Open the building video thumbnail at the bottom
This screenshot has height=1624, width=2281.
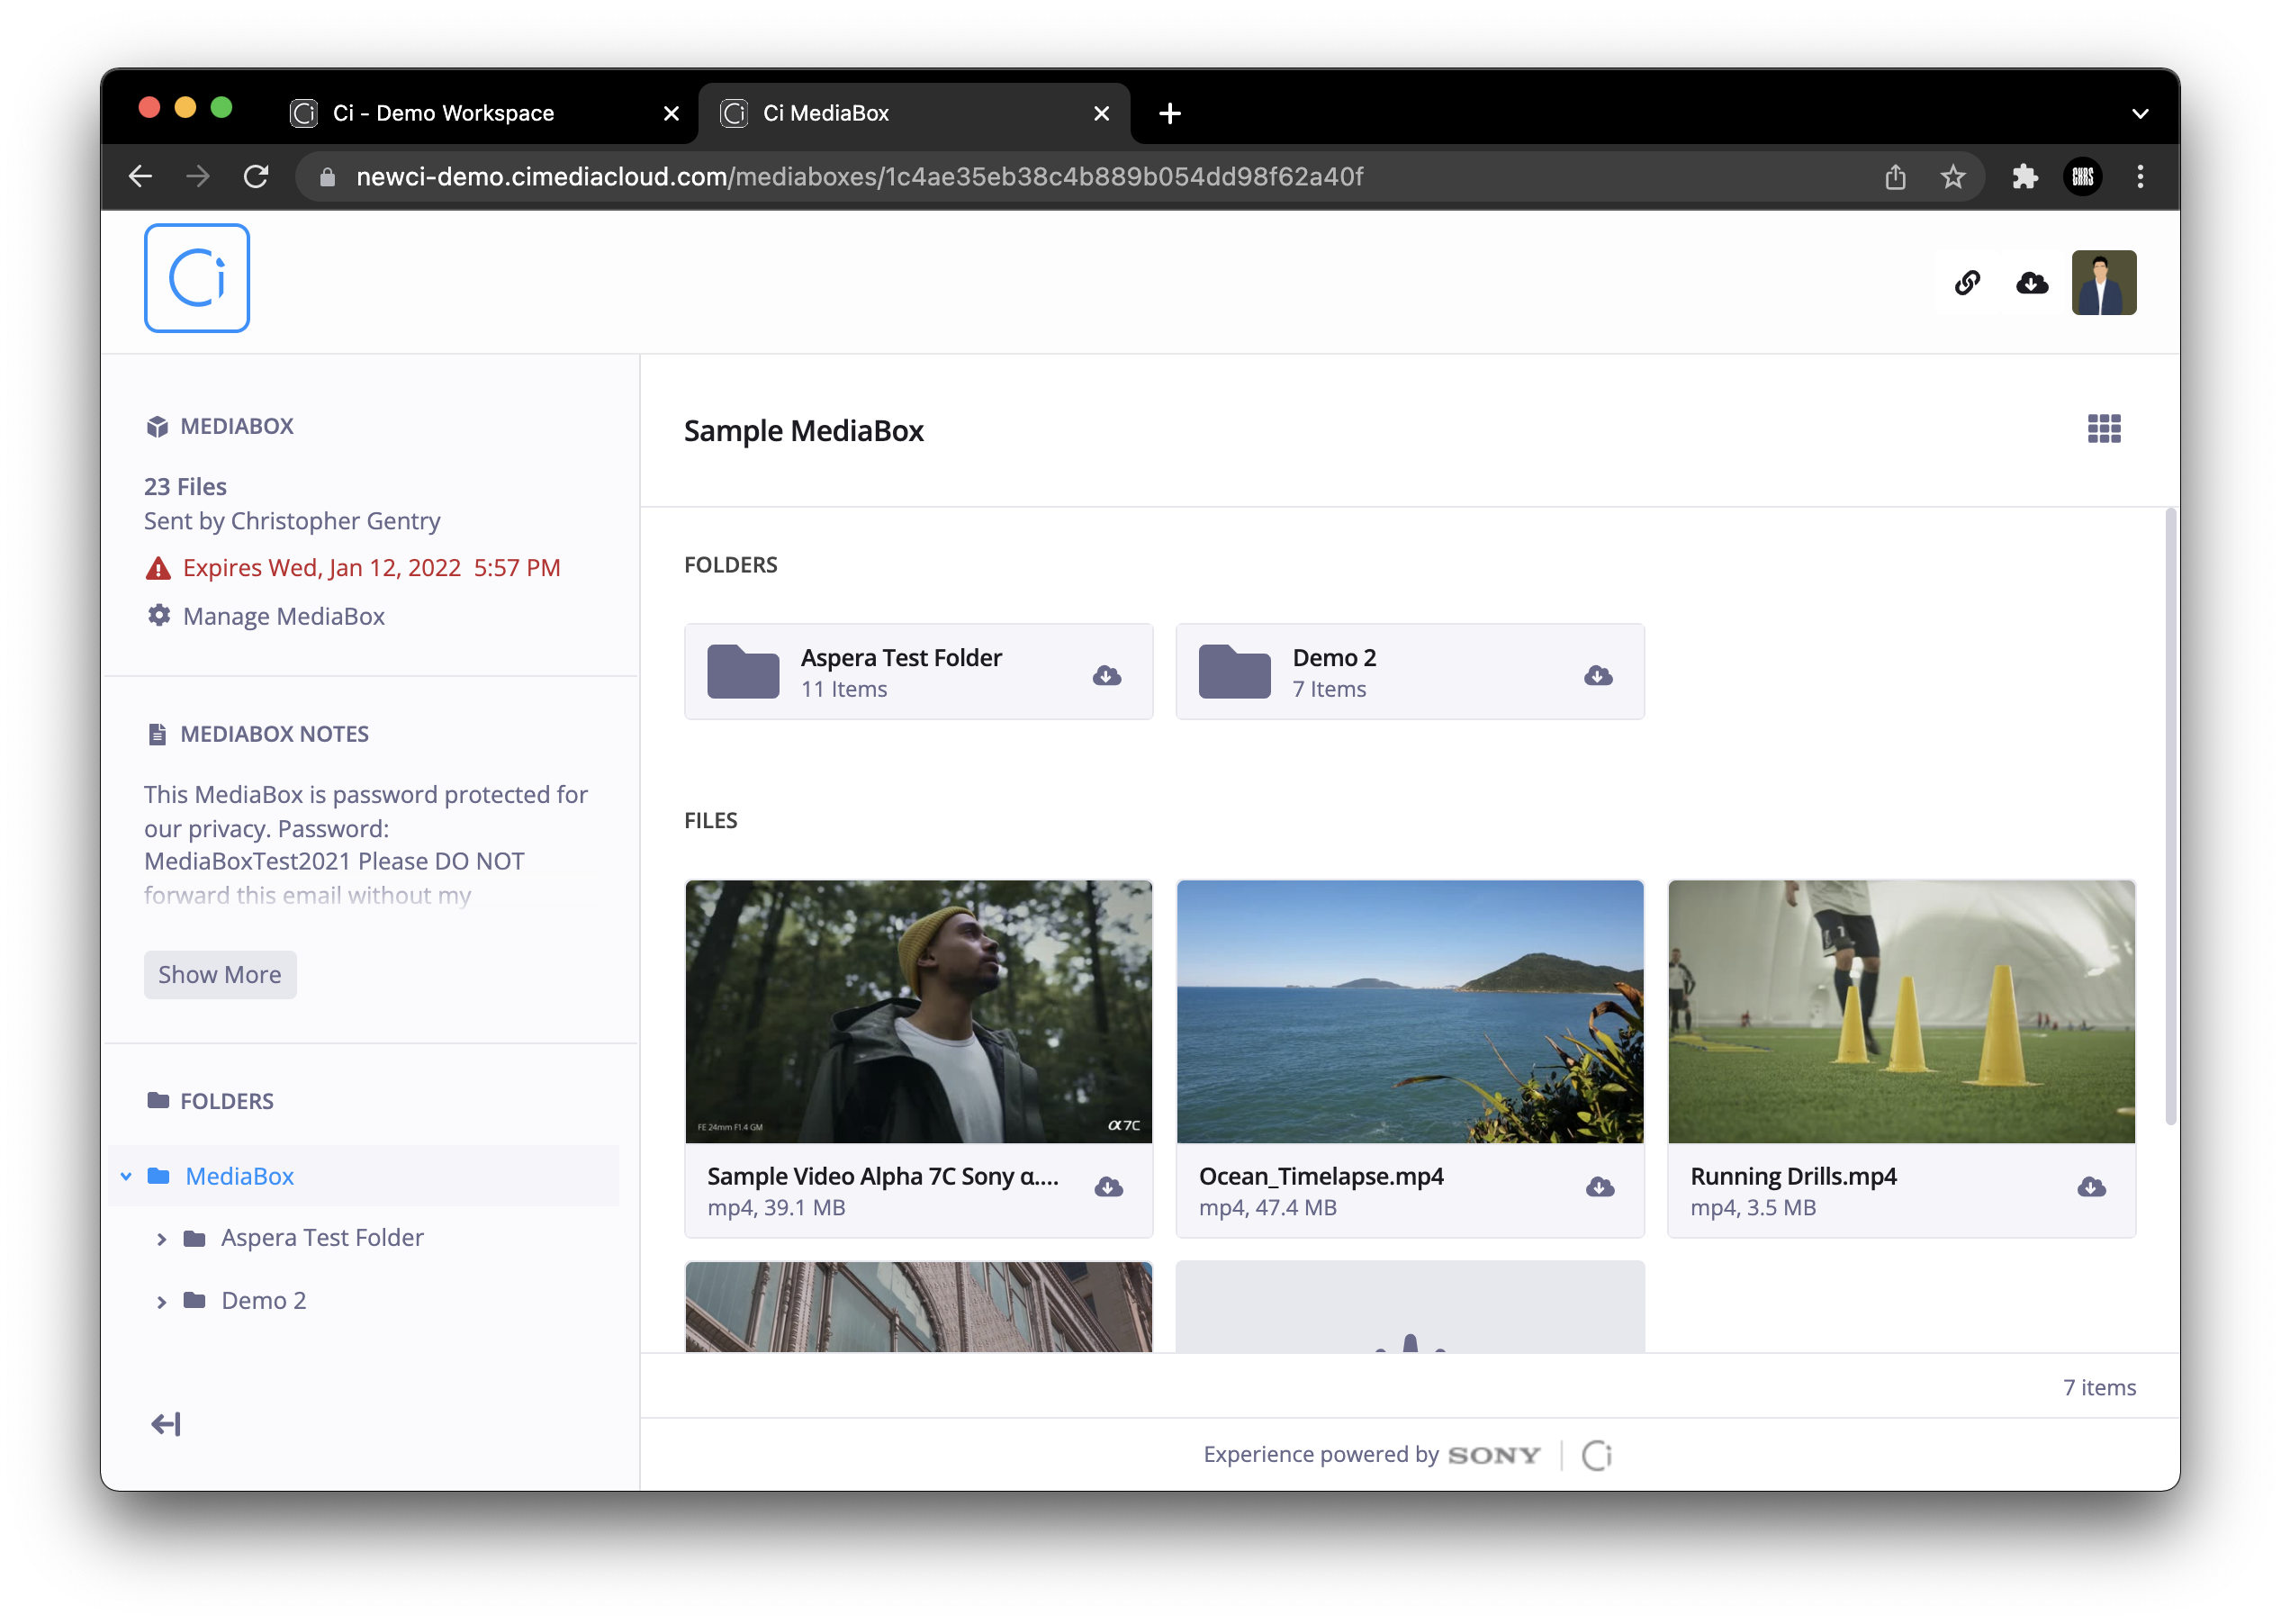point(918,1306)
